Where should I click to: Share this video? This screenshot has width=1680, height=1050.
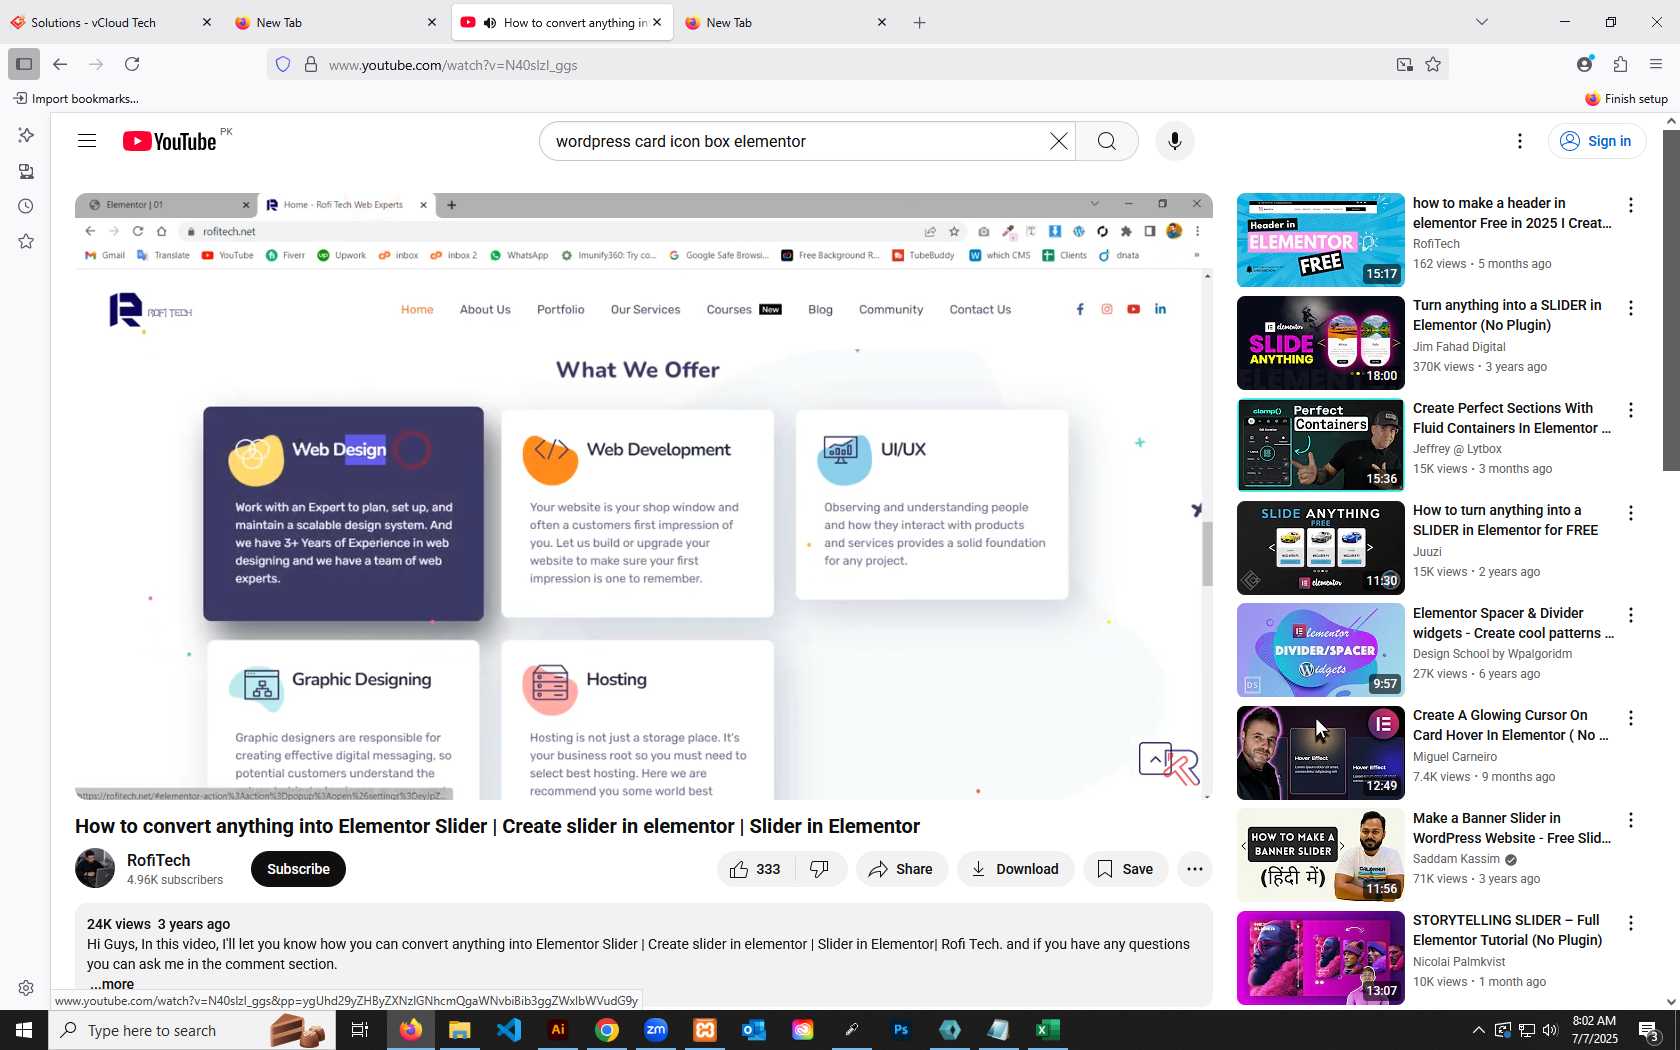pyautogui.click(x=901, y=869)
